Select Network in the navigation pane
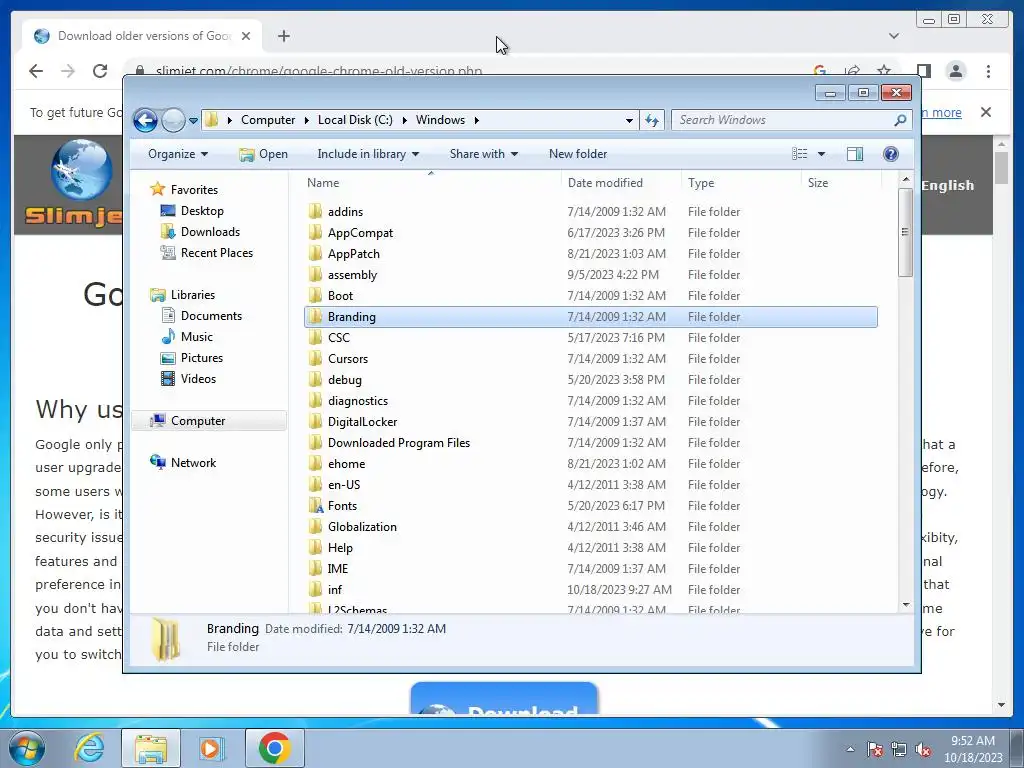 (x=193, y=463)
